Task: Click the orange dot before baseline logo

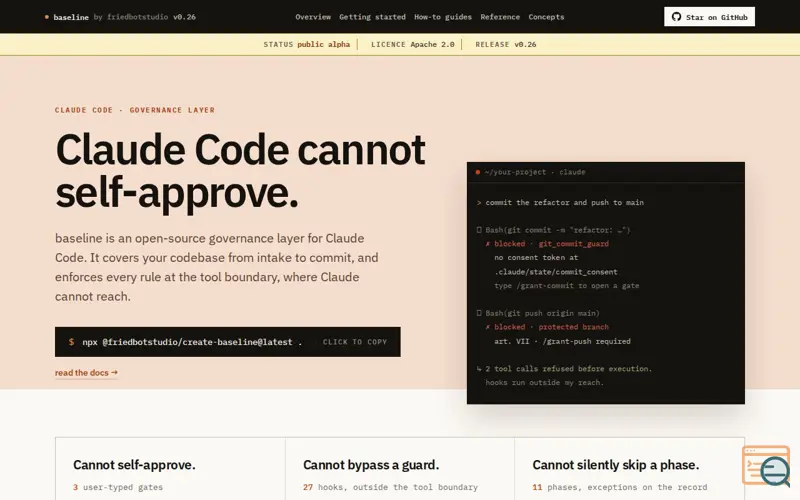Action: coord(47,17)
